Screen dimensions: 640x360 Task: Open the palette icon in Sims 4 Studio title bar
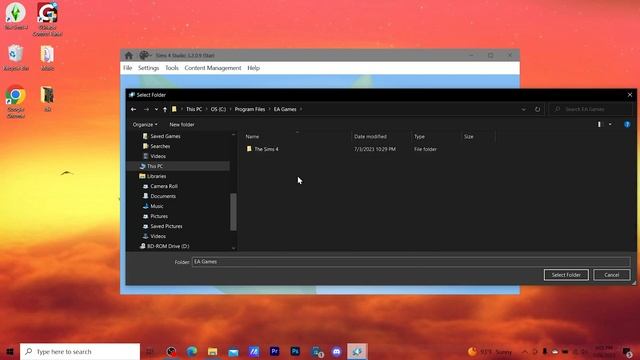coord(144,55)
